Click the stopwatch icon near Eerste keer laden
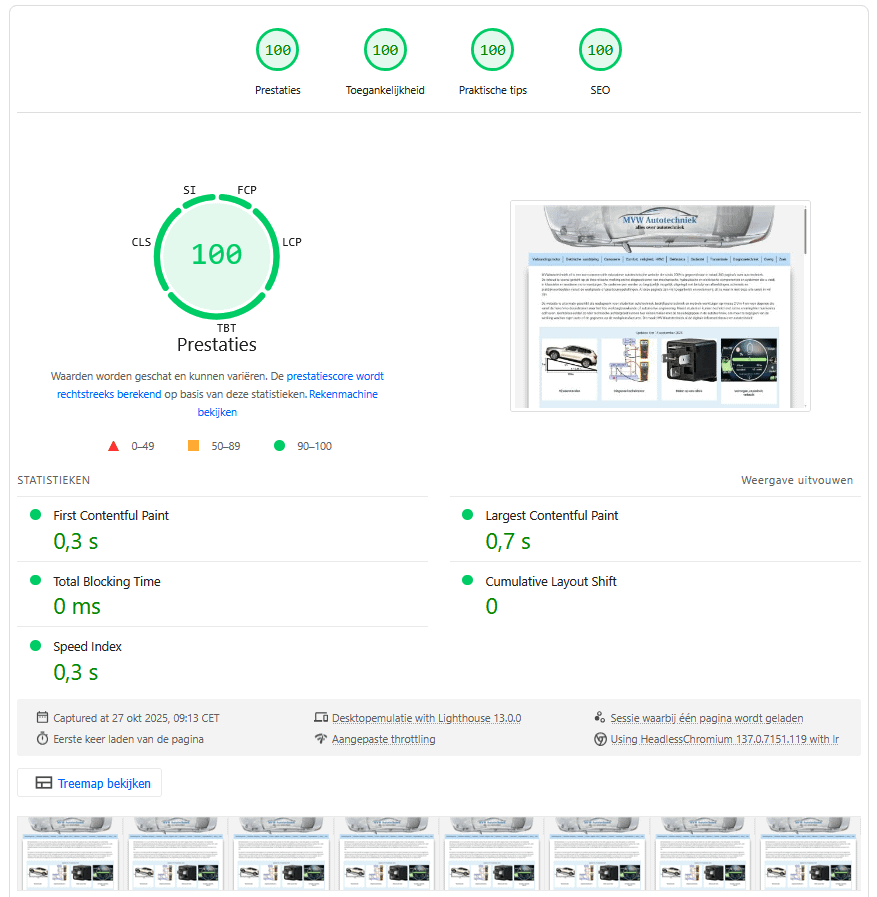The width and height of the screenshot is (877, 897). click(x=42, y=740)
